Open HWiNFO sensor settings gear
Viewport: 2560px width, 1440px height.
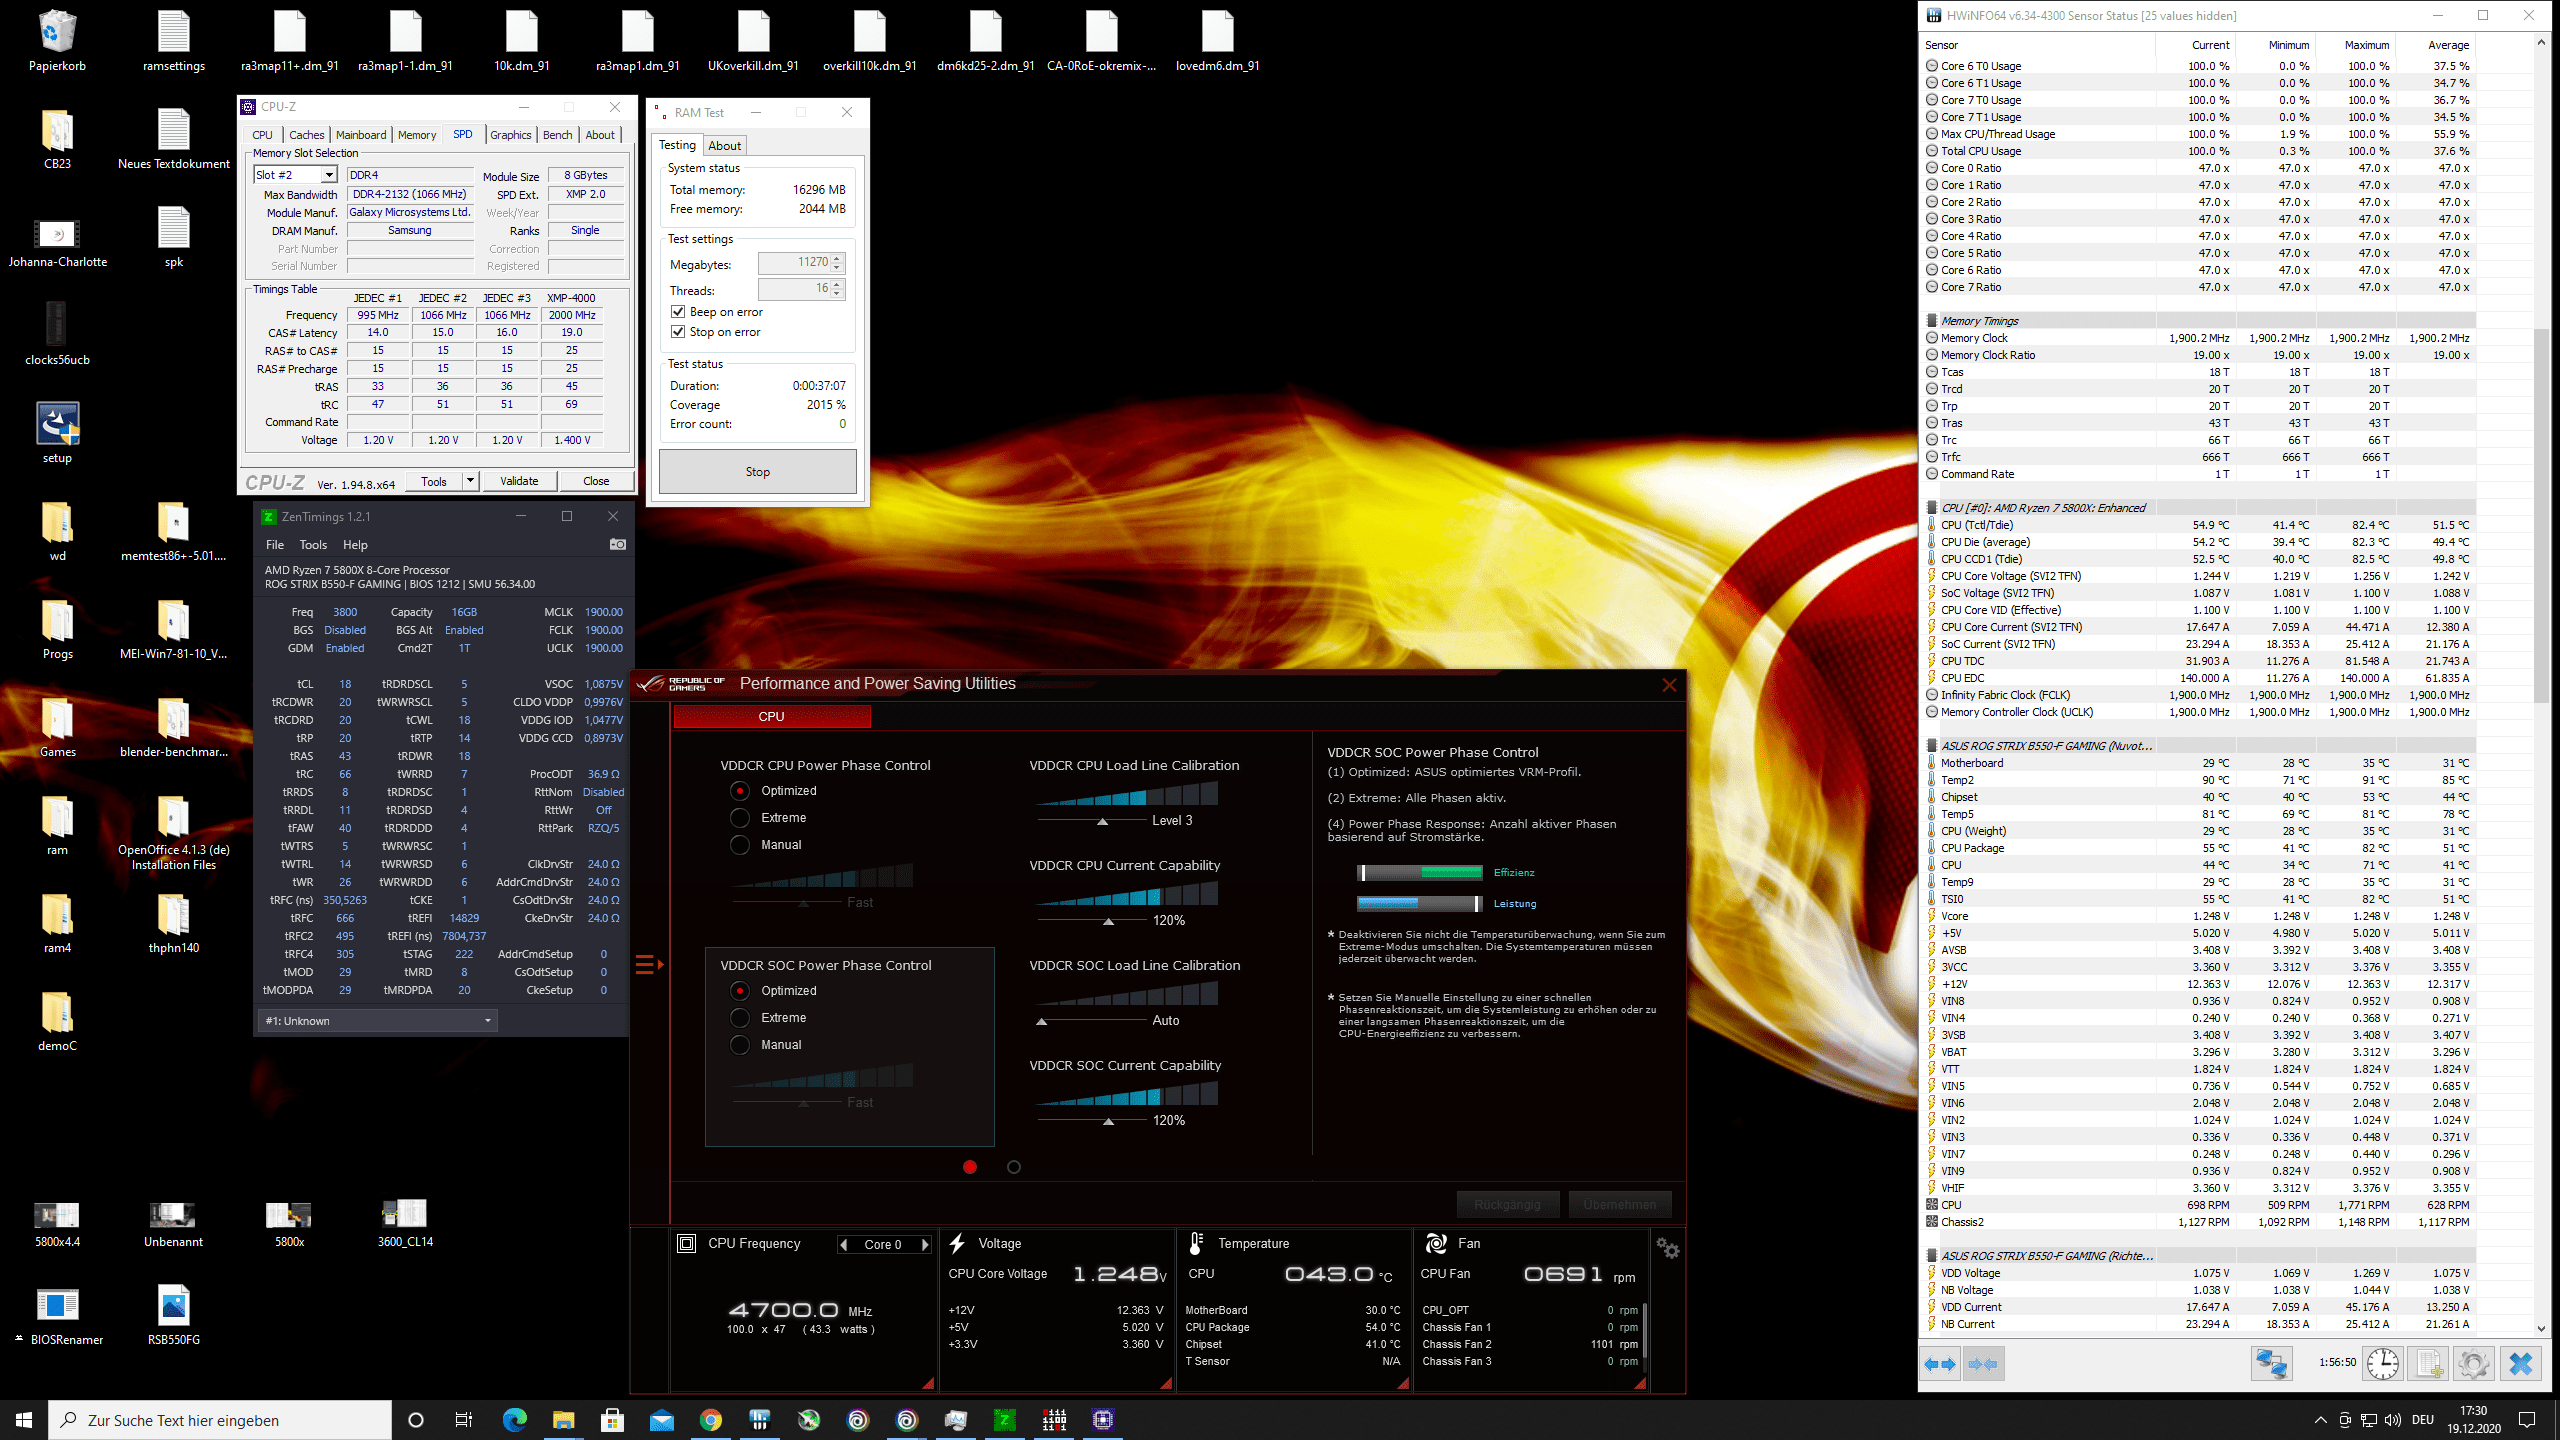[x=2473, y=1364]
